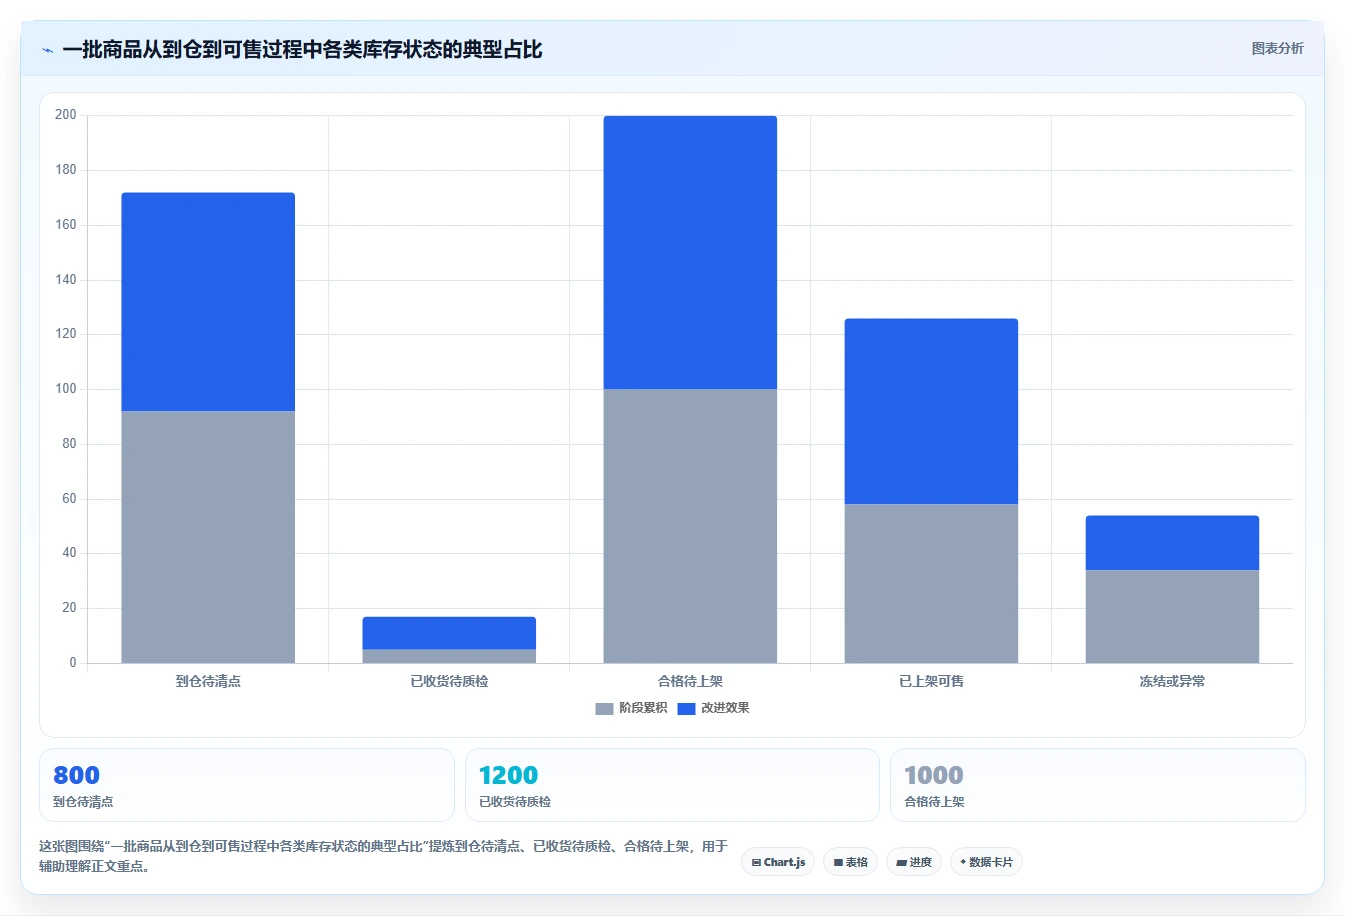Click the number 800 in the first card
1345x916 pixels.
pos(76,775)
